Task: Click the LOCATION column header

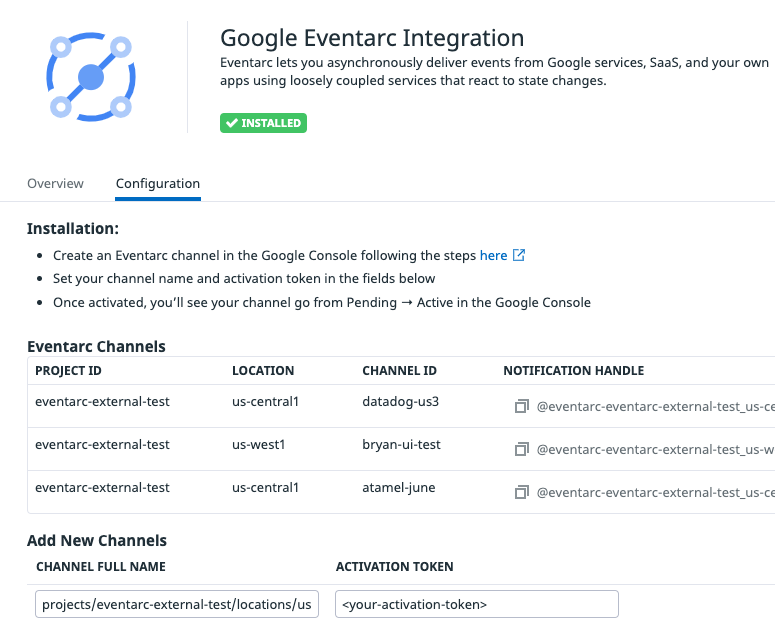Action: click(263, 370)
